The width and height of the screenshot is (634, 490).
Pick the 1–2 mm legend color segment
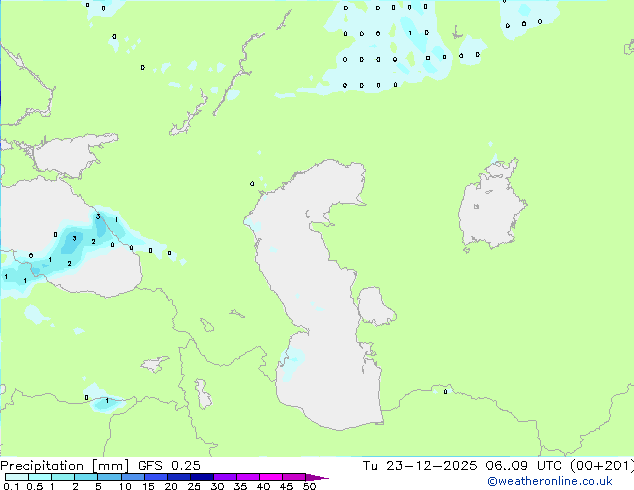[63, 477]
